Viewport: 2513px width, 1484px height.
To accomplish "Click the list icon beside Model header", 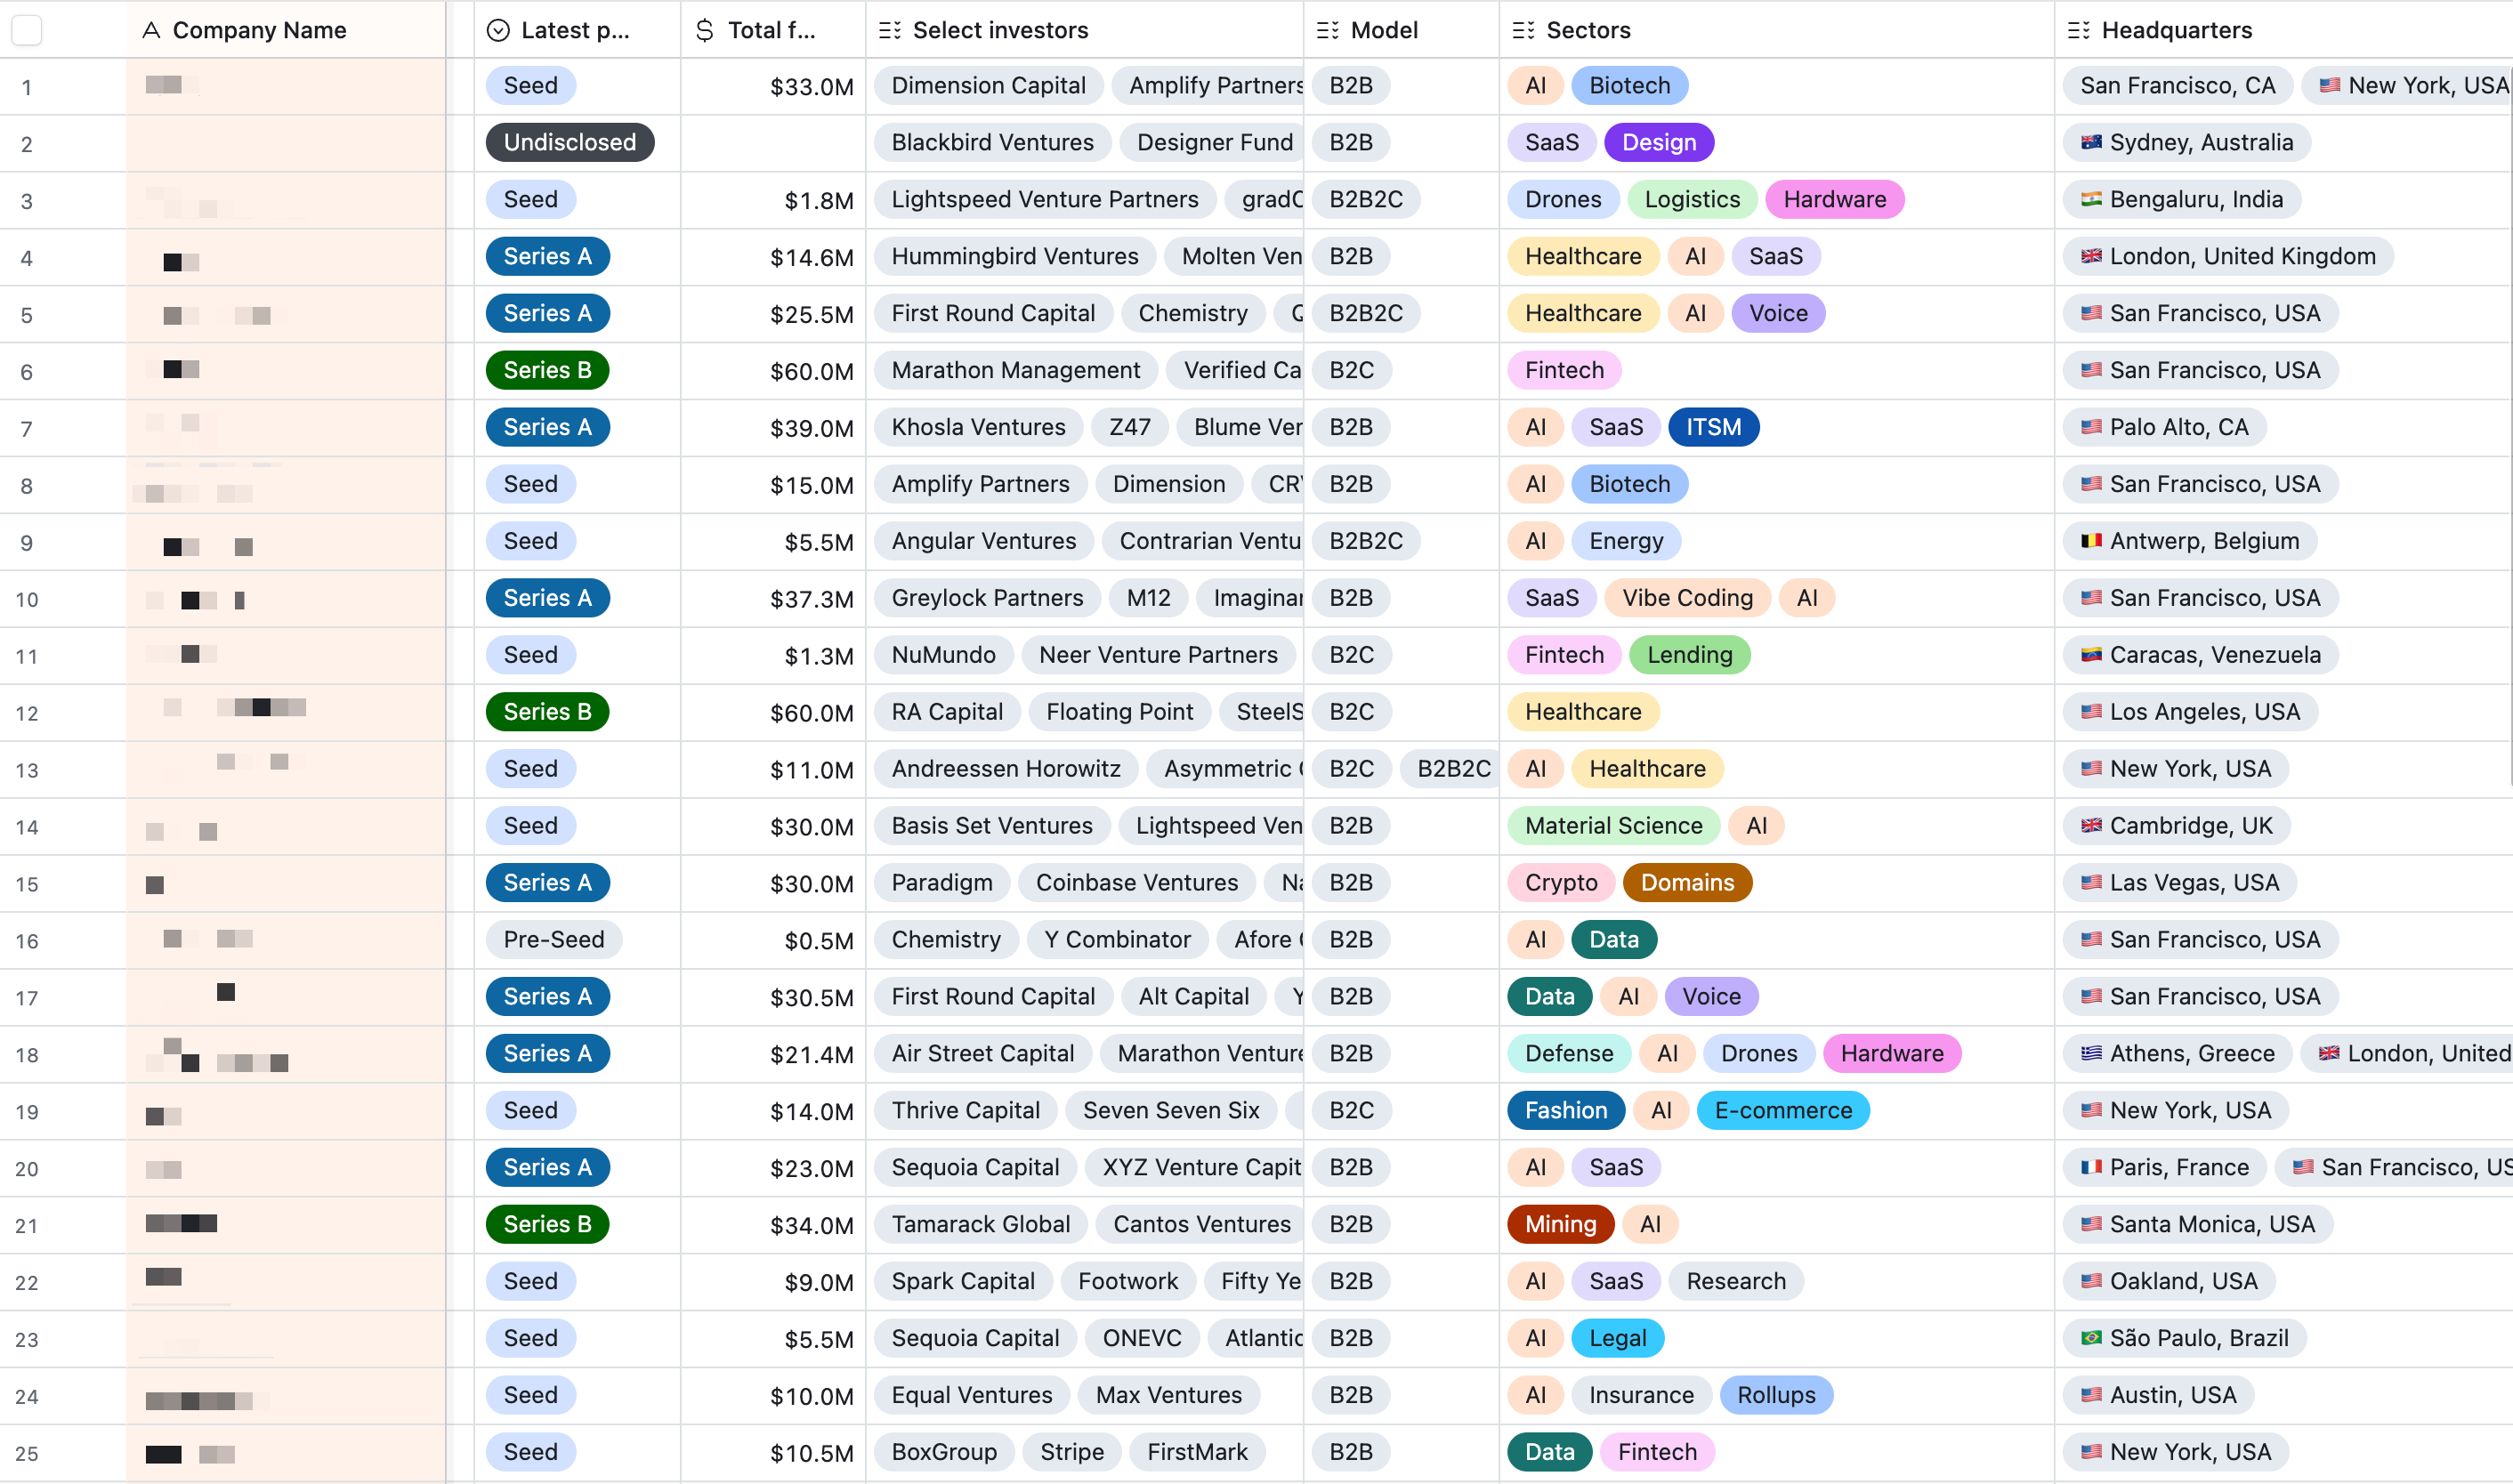I will [x=1327, y=30].
